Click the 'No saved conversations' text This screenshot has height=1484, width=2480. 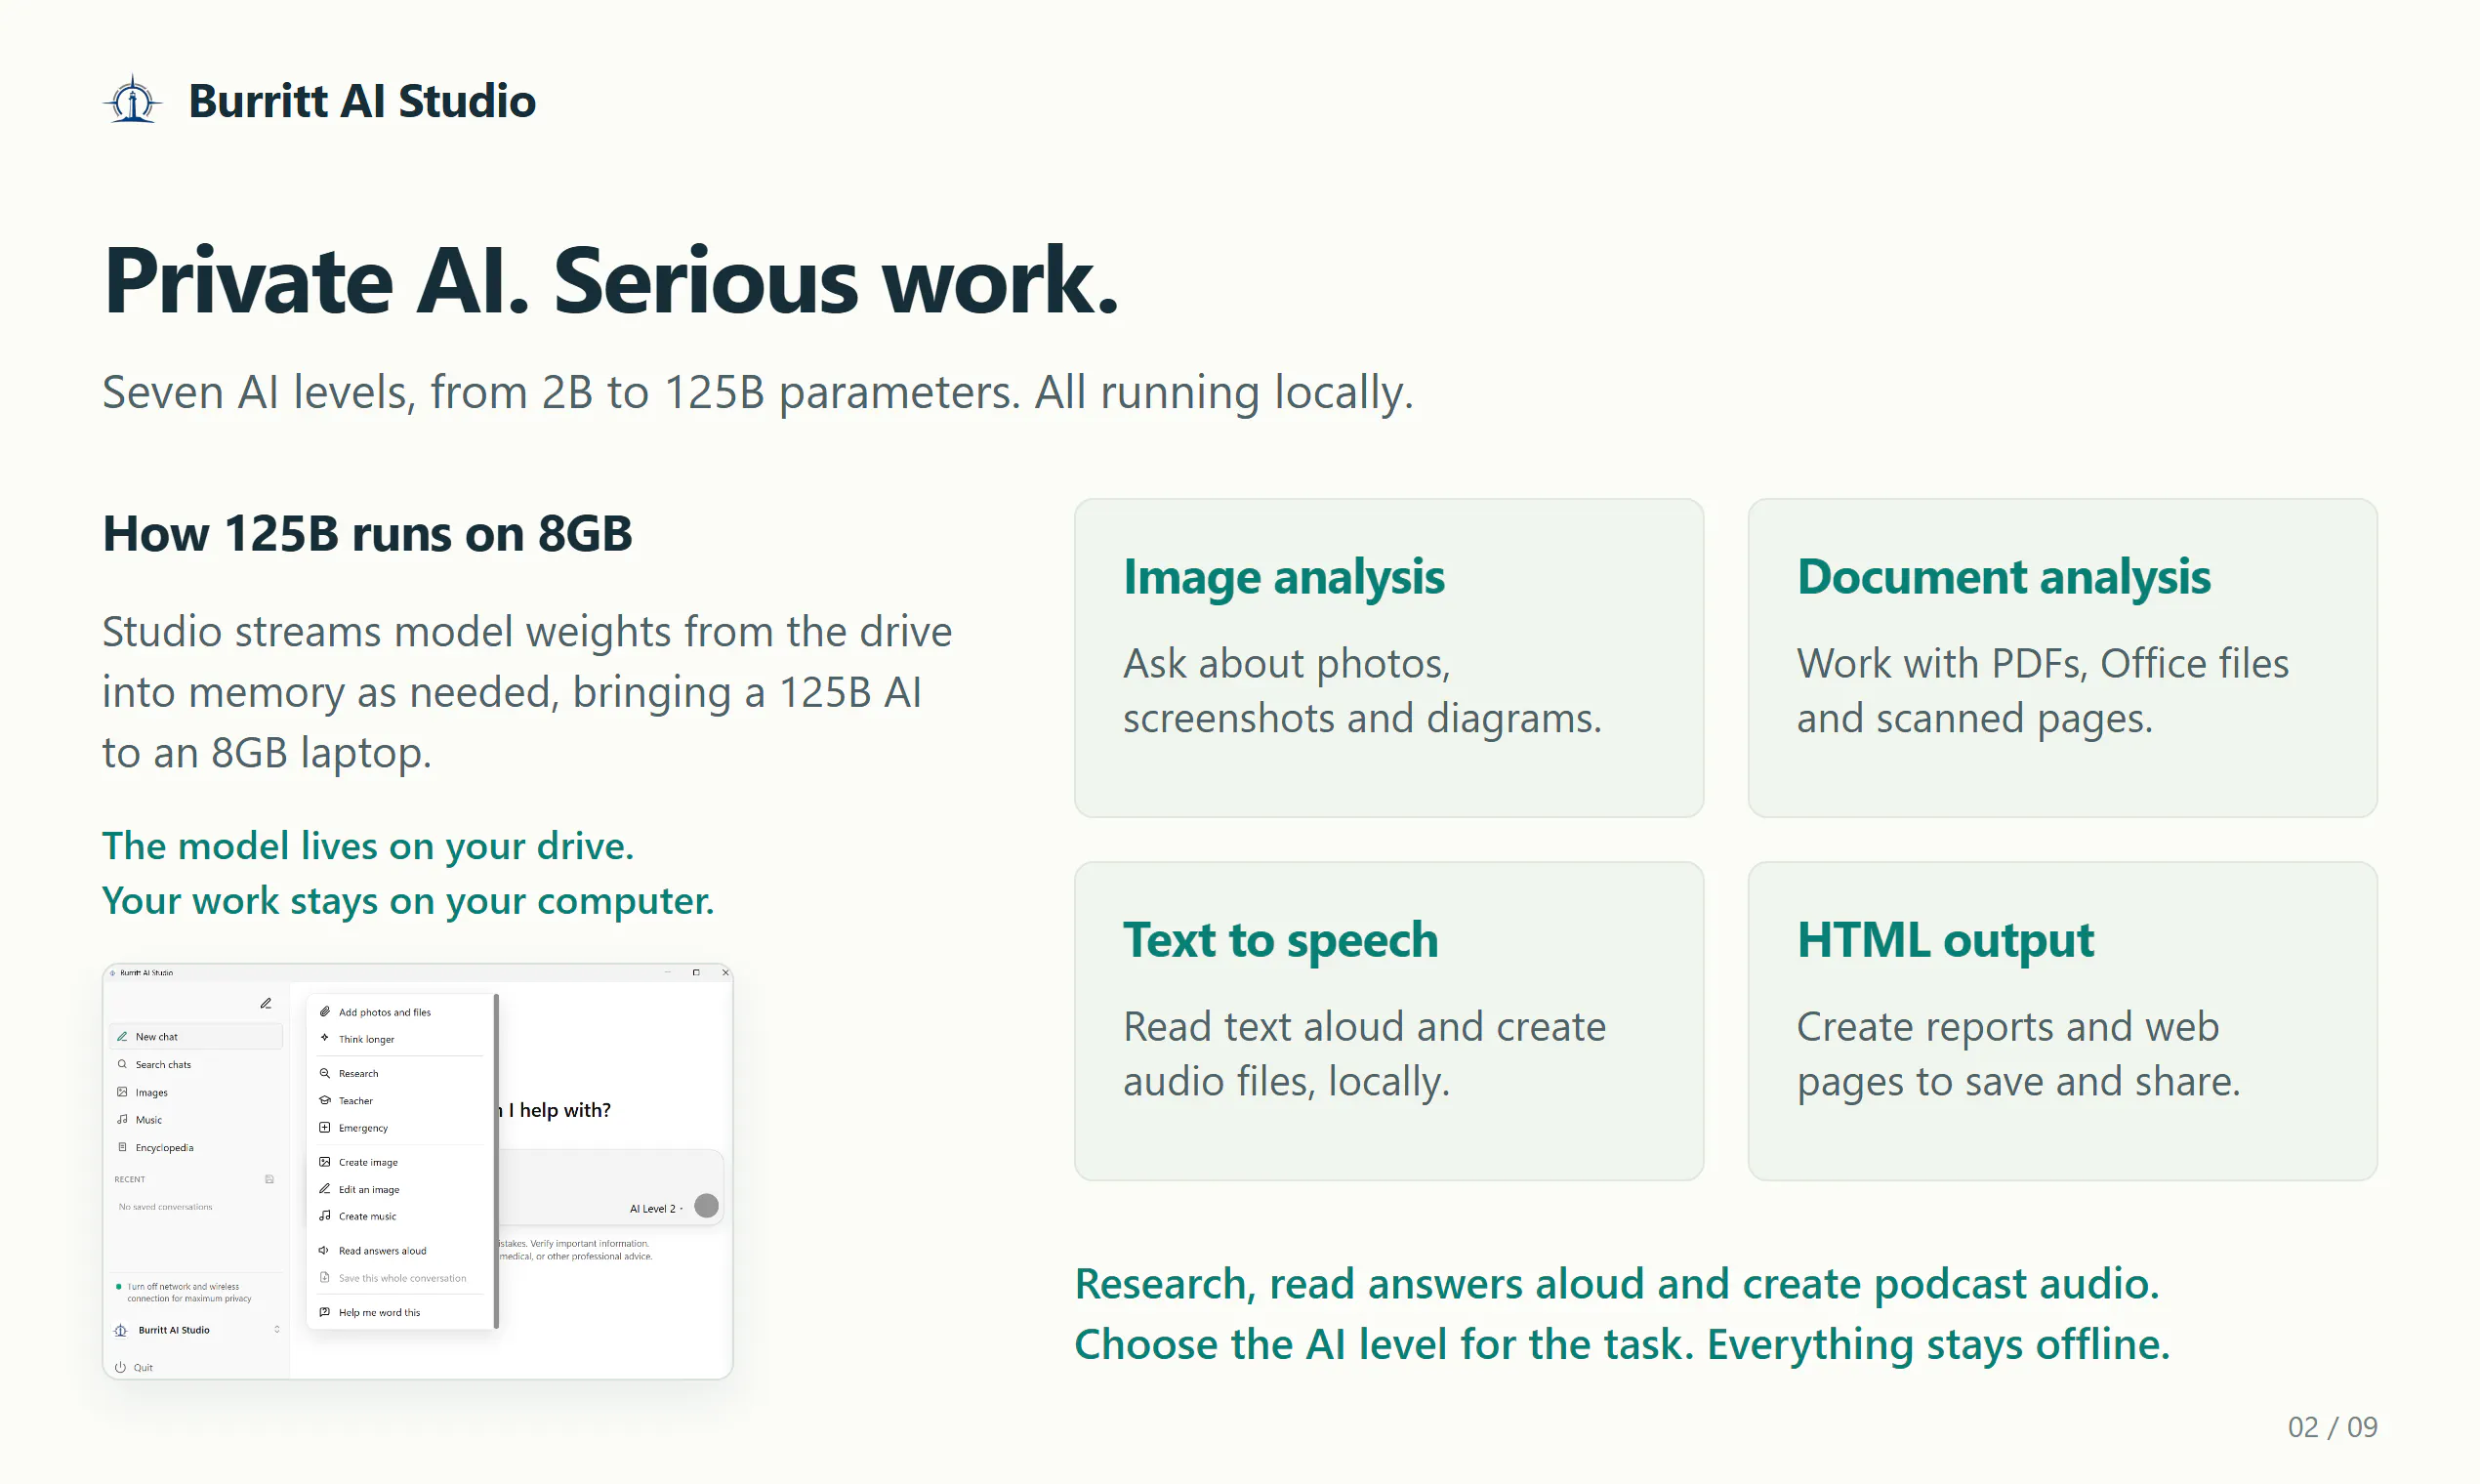coord(165,1207)
